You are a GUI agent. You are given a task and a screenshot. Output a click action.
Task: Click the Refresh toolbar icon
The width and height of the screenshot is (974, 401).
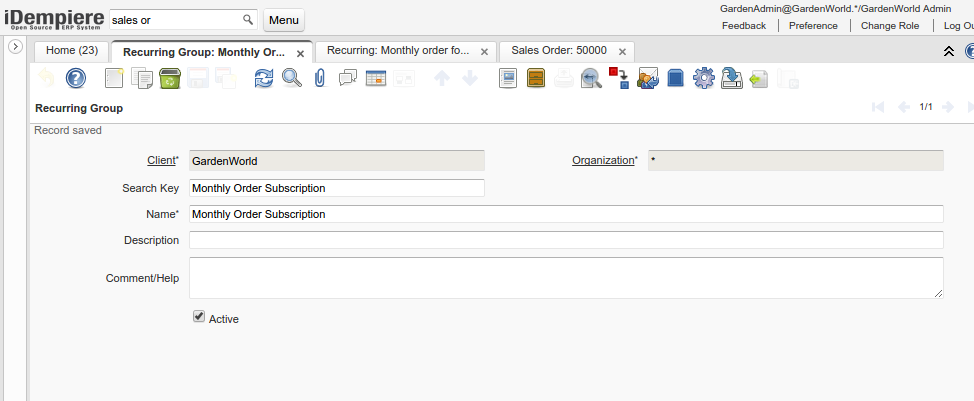click(263, 78)
